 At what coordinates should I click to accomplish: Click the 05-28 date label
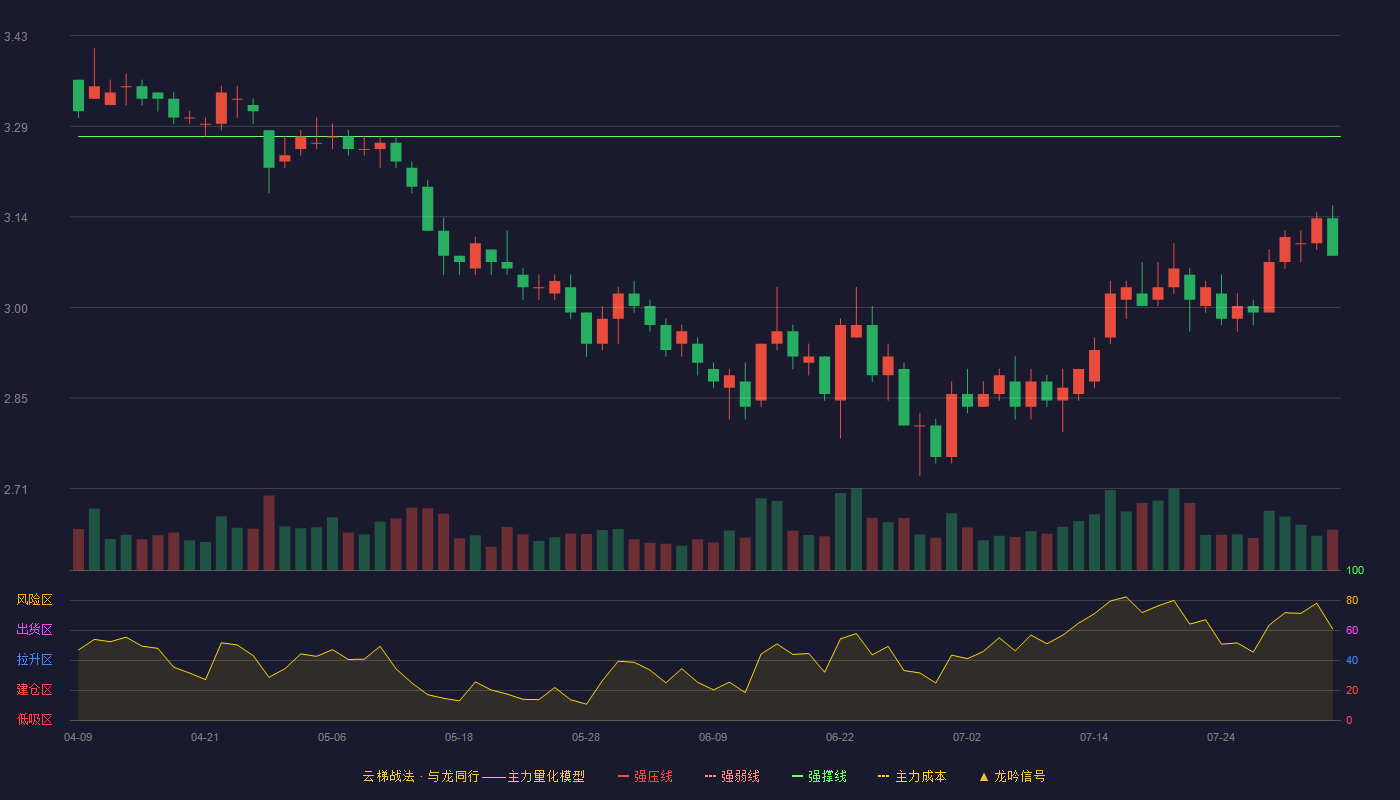coord(586,737)
